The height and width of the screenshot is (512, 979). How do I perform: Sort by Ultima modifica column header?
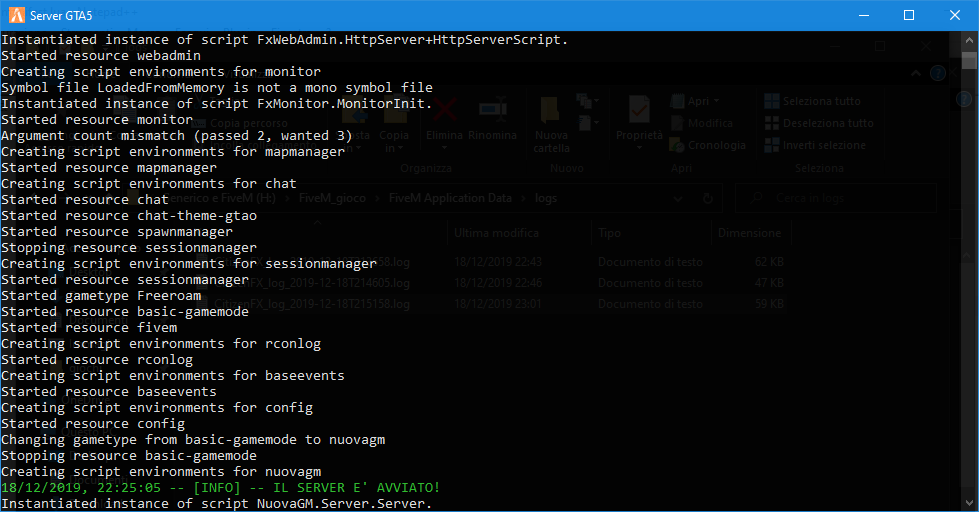(496, 233)
